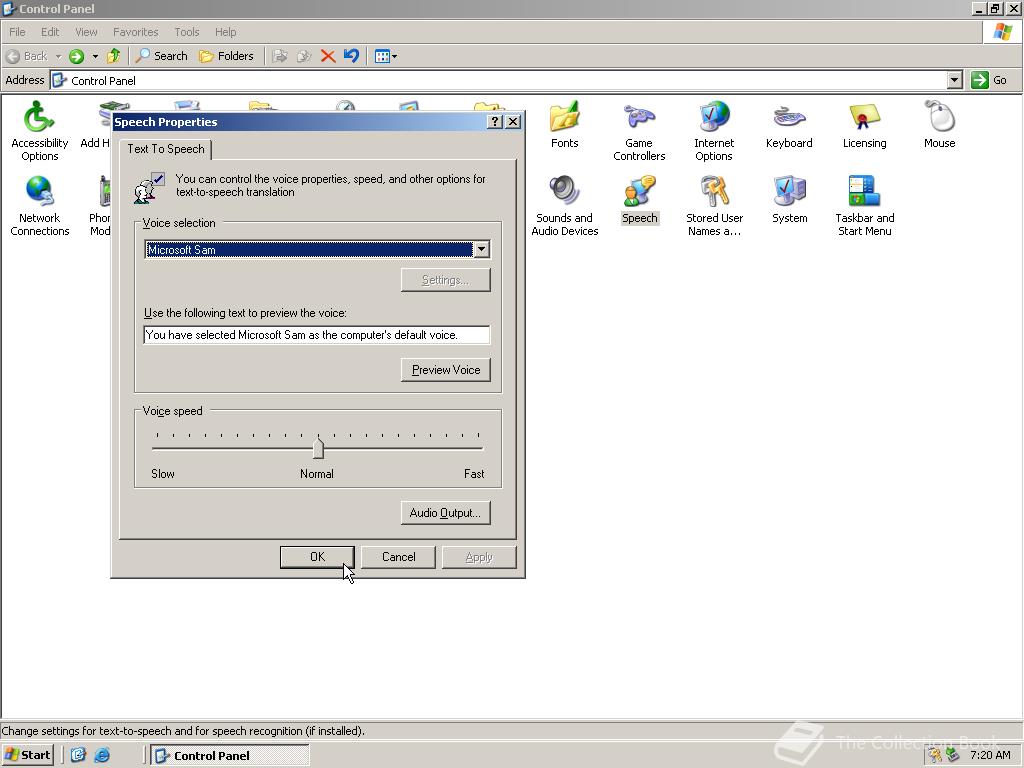Click the Back toolbar button
This screenshot has height=768, width=1024.
point(26,56)
